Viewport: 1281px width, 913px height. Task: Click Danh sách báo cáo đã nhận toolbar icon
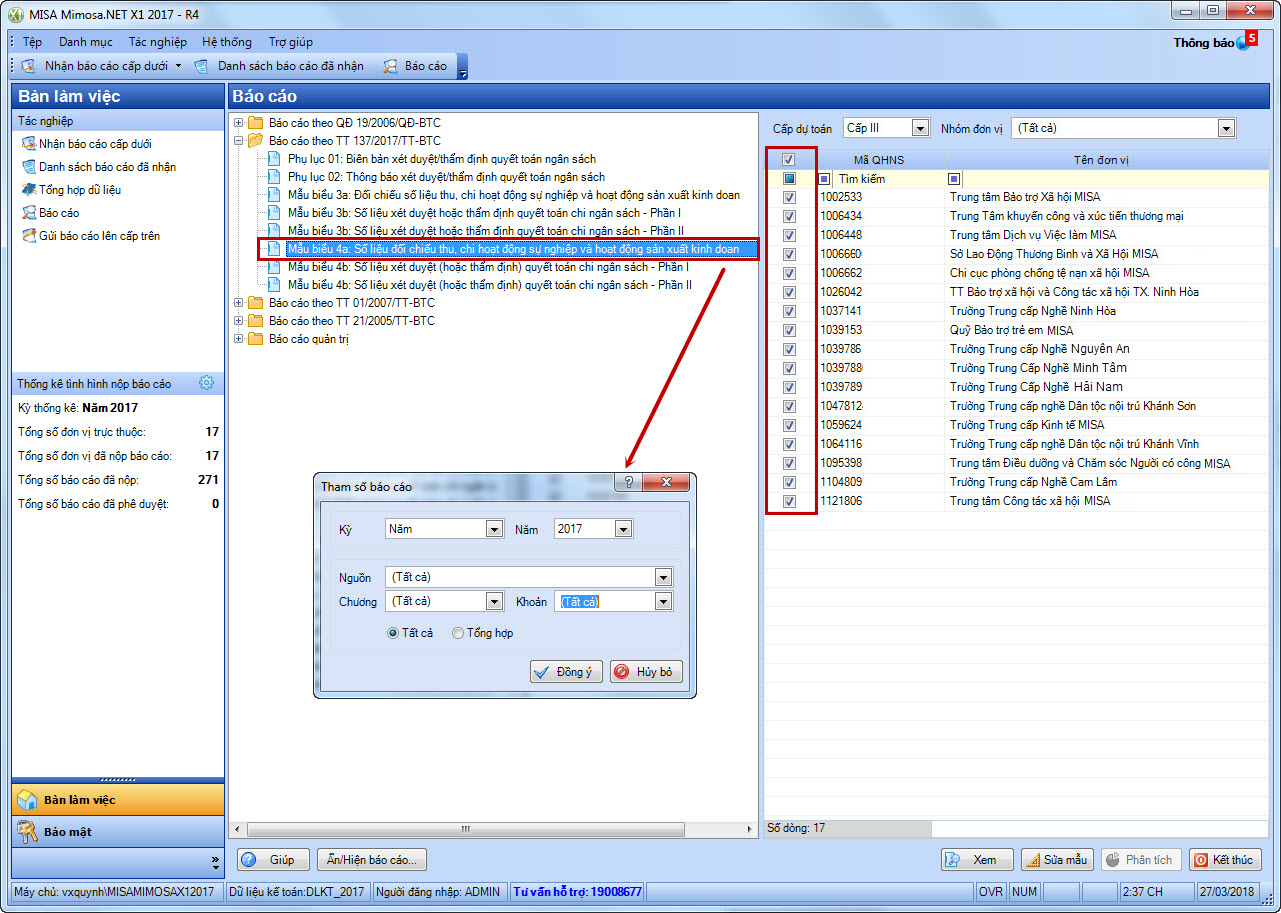click(x=201, y=66)
